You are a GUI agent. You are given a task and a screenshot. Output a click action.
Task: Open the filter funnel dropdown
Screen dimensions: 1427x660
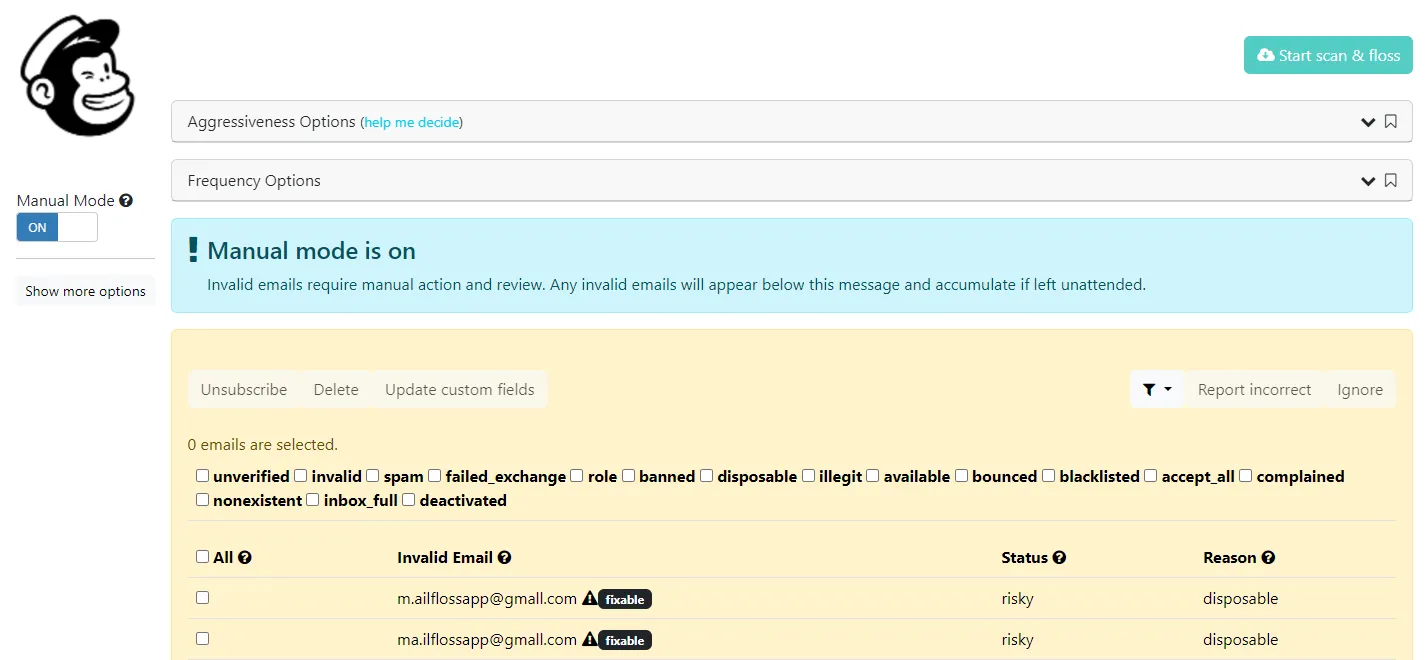pyautogui.click(x=1157, y=390)
